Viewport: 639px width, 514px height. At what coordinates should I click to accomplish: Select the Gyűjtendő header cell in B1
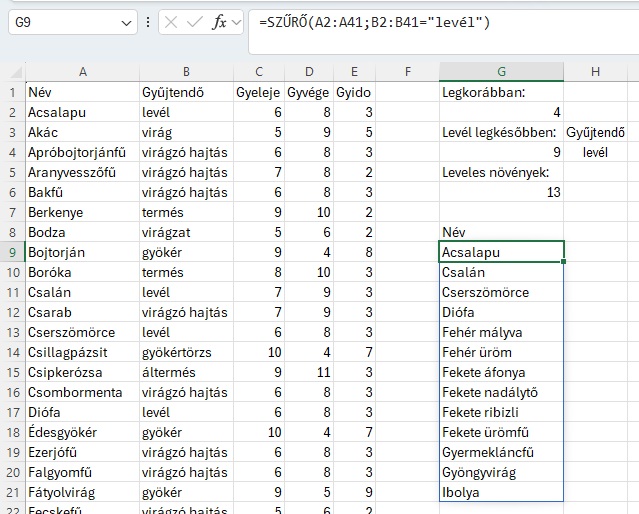185,92
